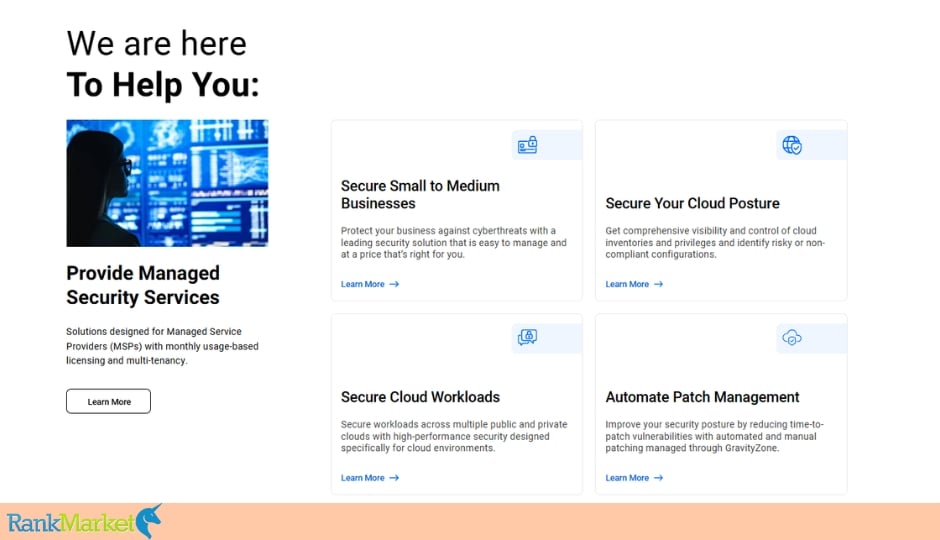The height and width of the screenshot is (540, 940).
Task: Select the Secure Your Cloud Posture heading
Action: 692,204
